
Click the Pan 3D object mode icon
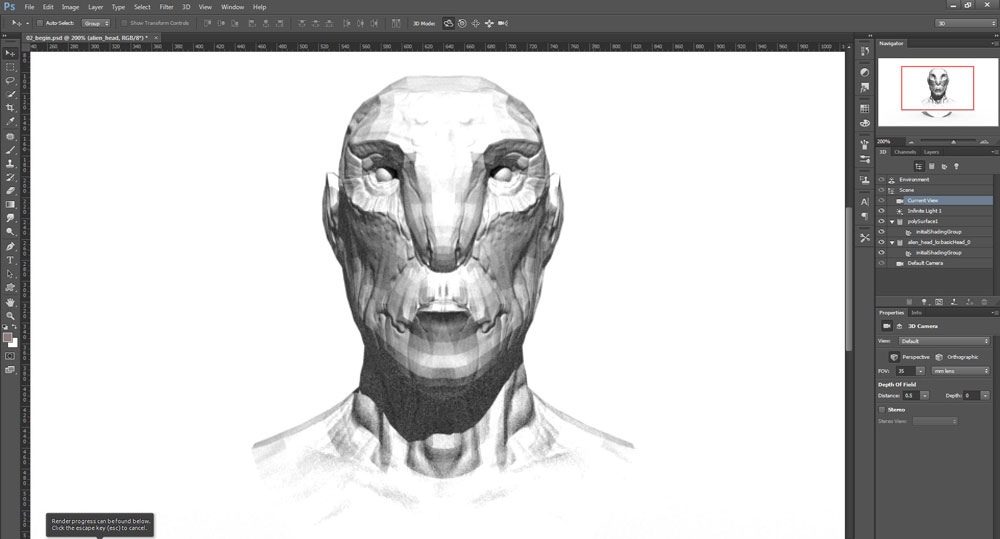(x=476, y=24)
